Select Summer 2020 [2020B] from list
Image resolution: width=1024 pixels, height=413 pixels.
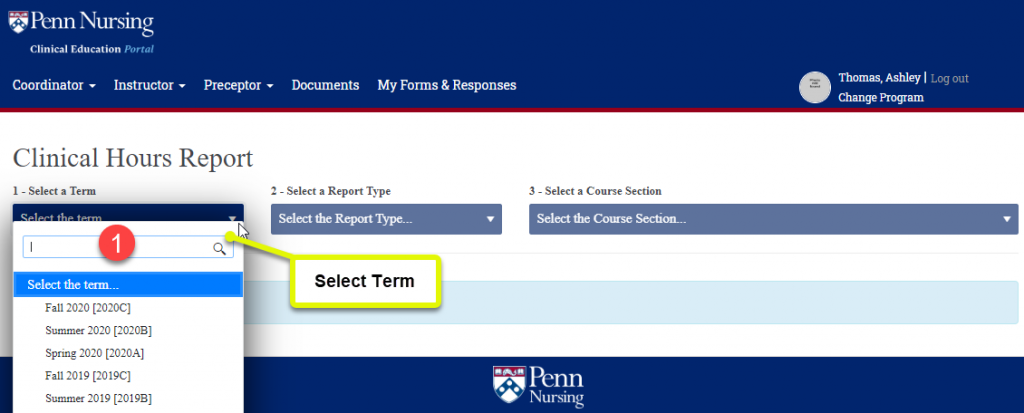pos(98,331)
